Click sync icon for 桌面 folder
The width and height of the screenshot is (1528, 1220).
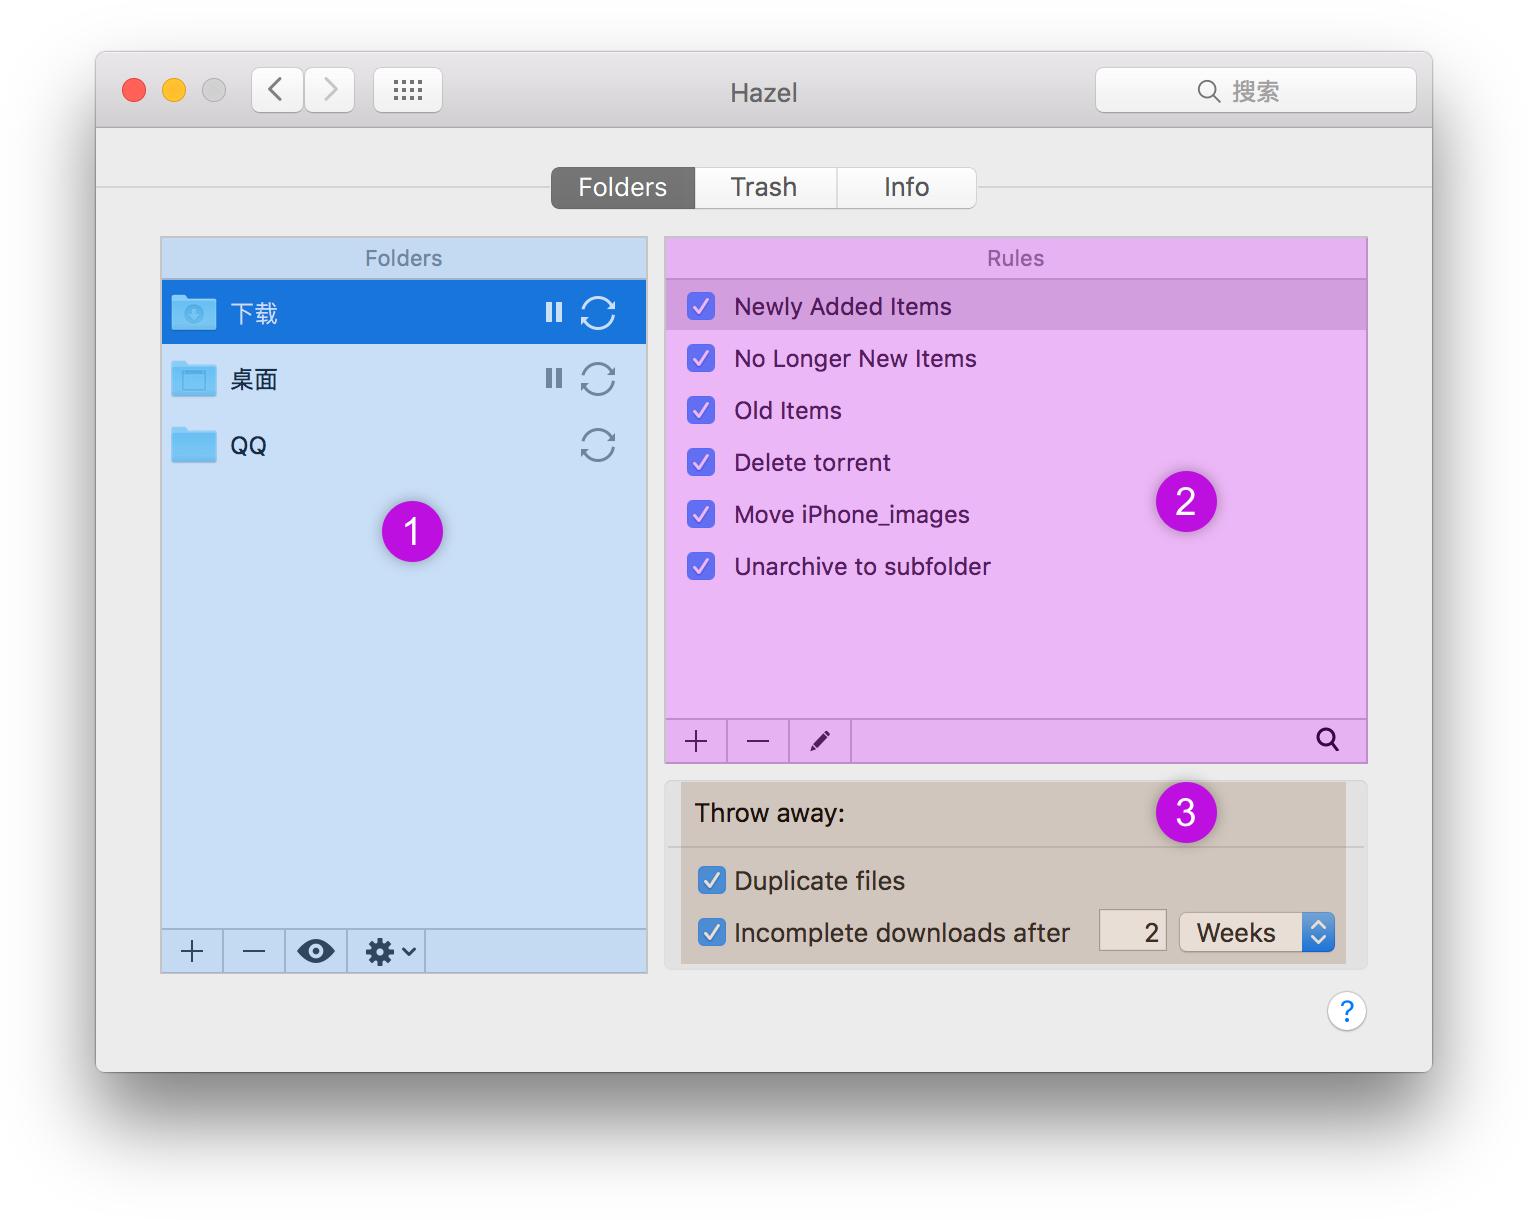(x=598, y=379)
